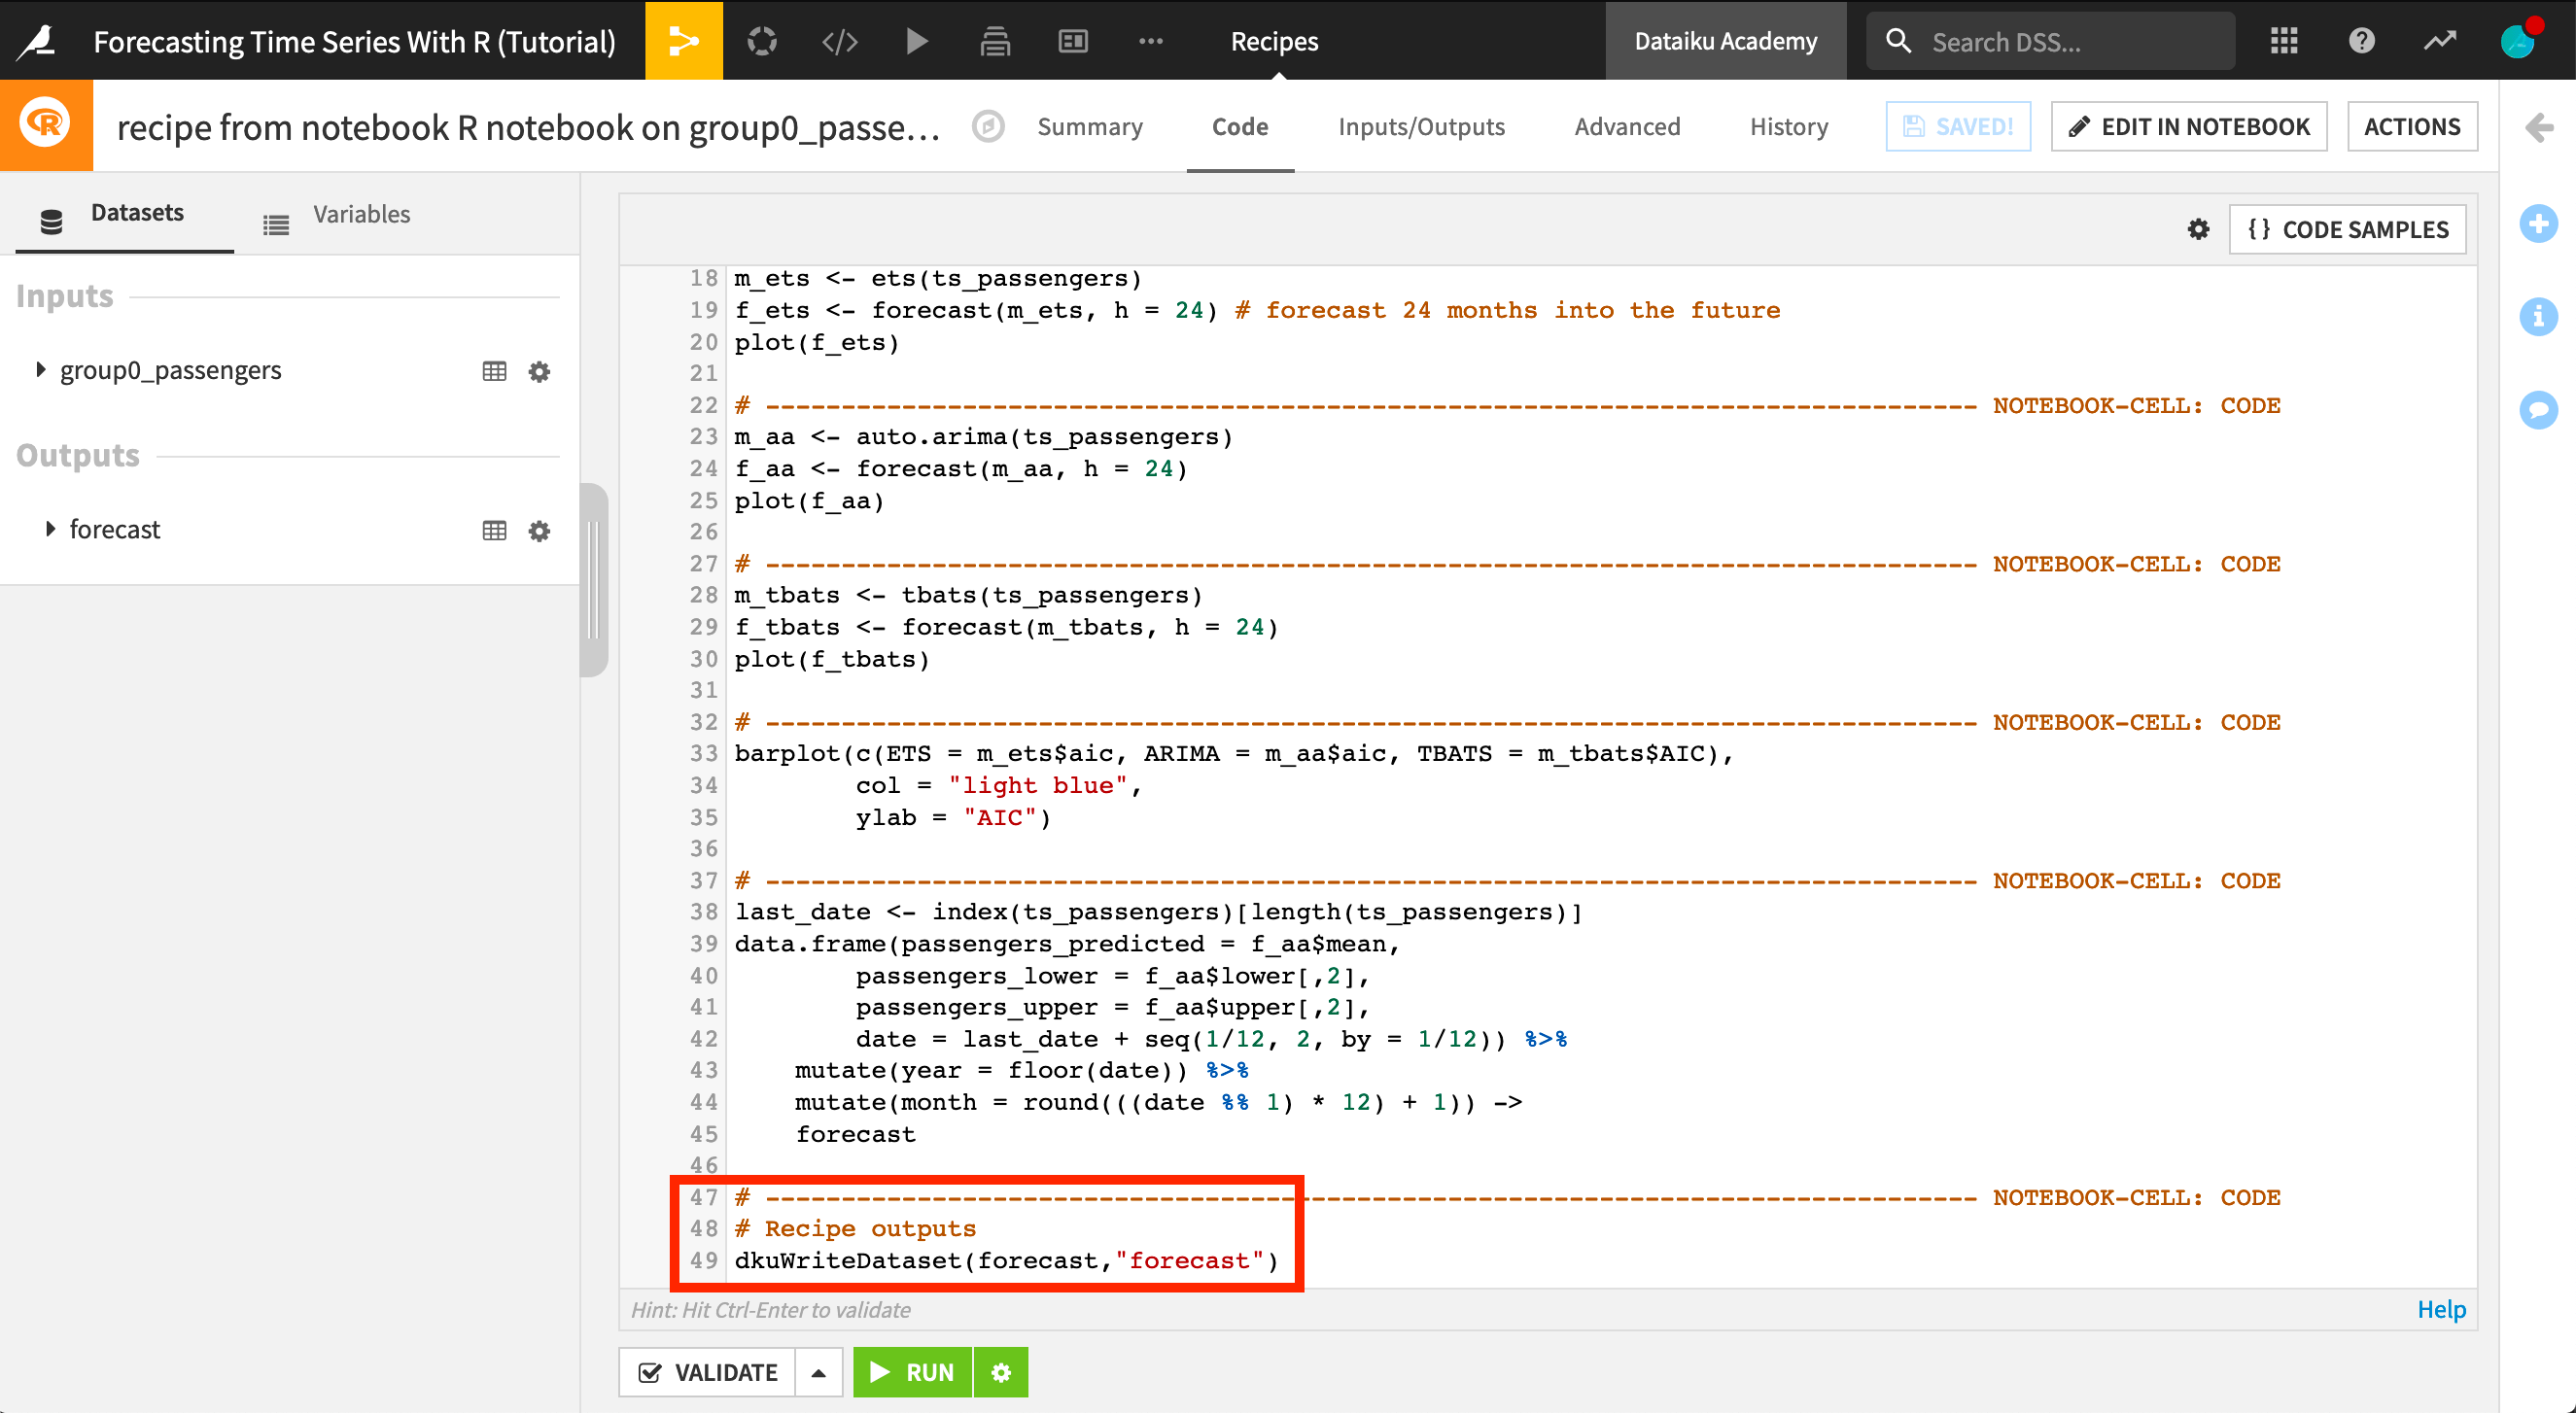Open the Jobs play icon in top bar

(917, 41)
